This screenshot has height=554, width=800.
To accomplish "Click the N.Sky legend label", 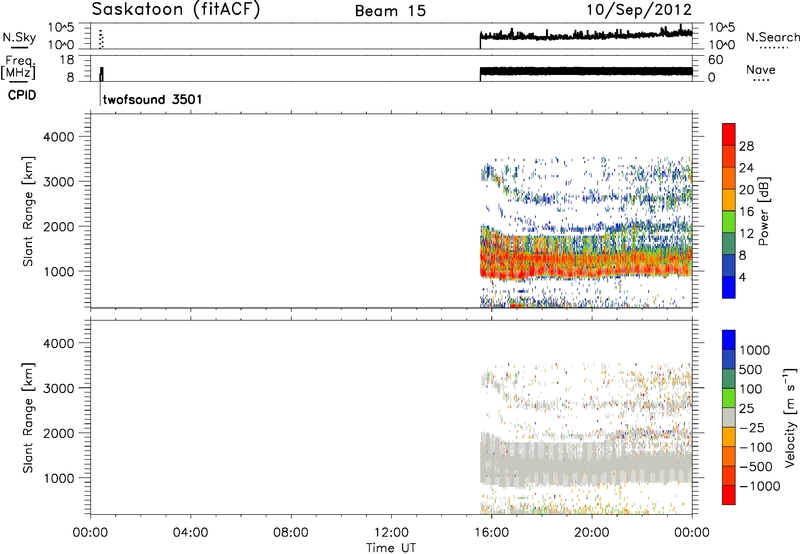I will (x=19, y=37).
